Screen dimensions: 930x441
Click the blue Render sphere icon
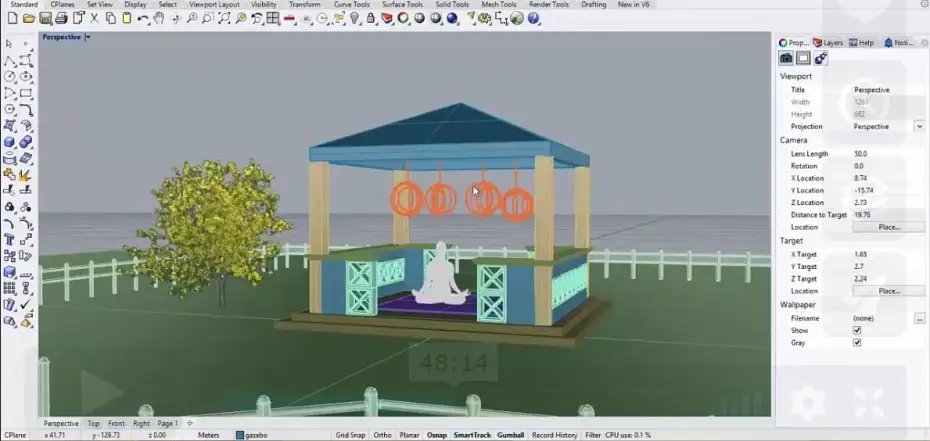click(x=453, y=18)
